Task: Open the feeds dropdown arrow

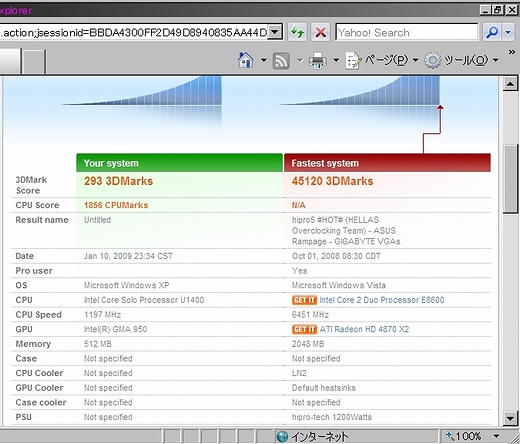Action: (300, 60)
